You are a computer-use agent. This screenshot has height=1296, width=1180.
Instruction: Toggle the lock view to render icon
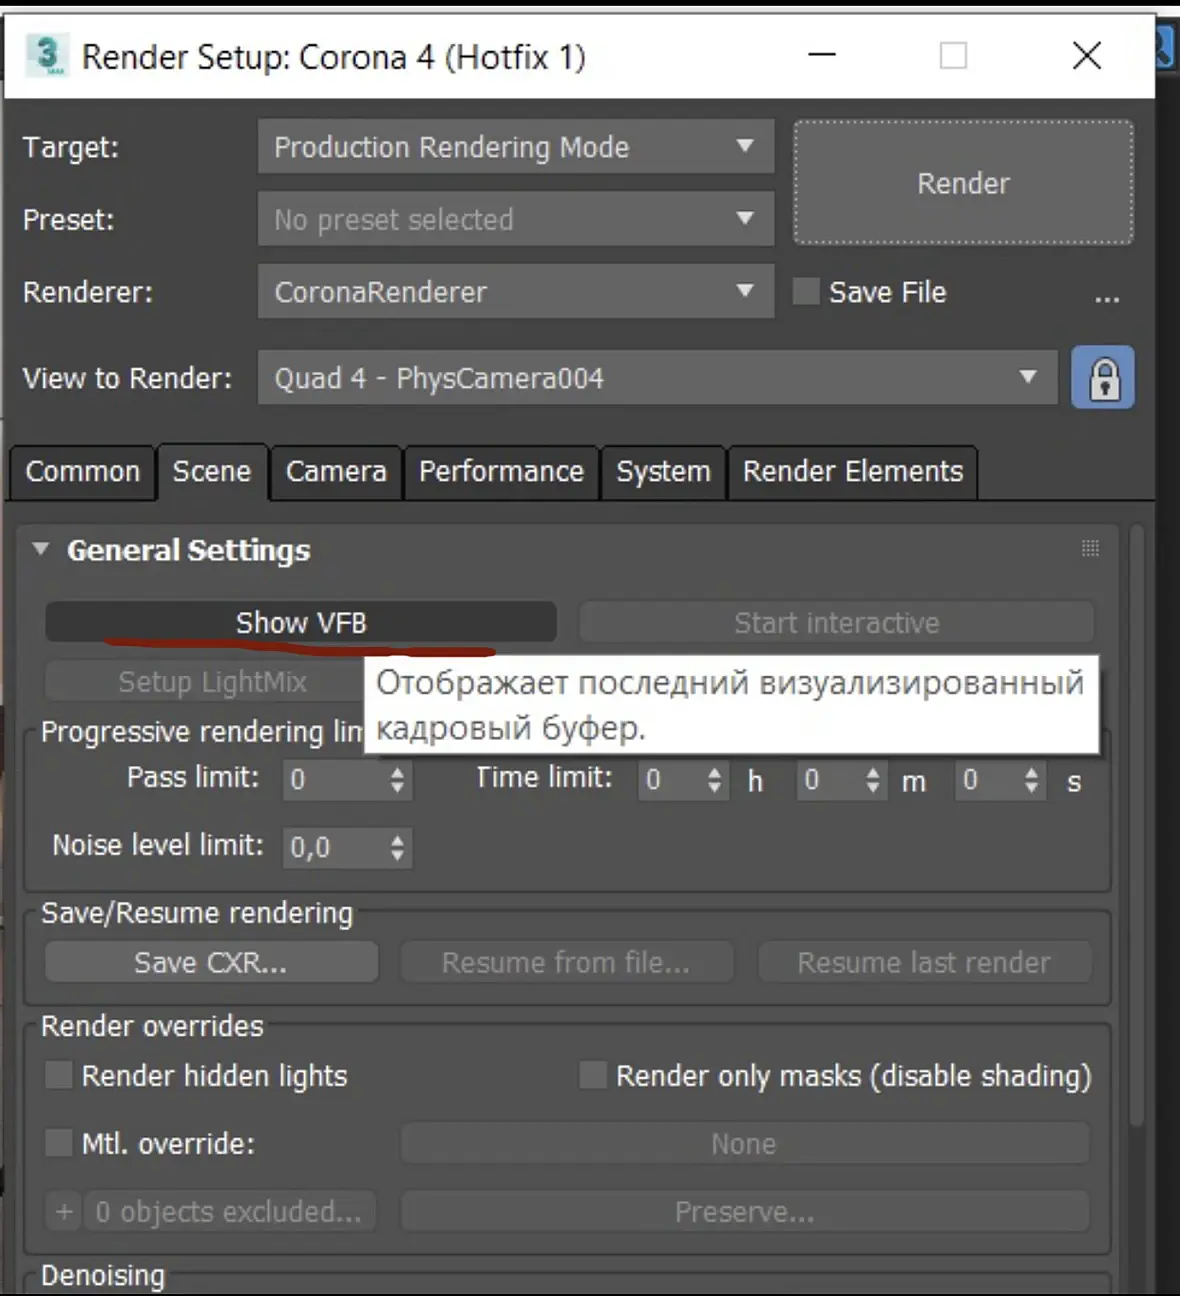1103,377
